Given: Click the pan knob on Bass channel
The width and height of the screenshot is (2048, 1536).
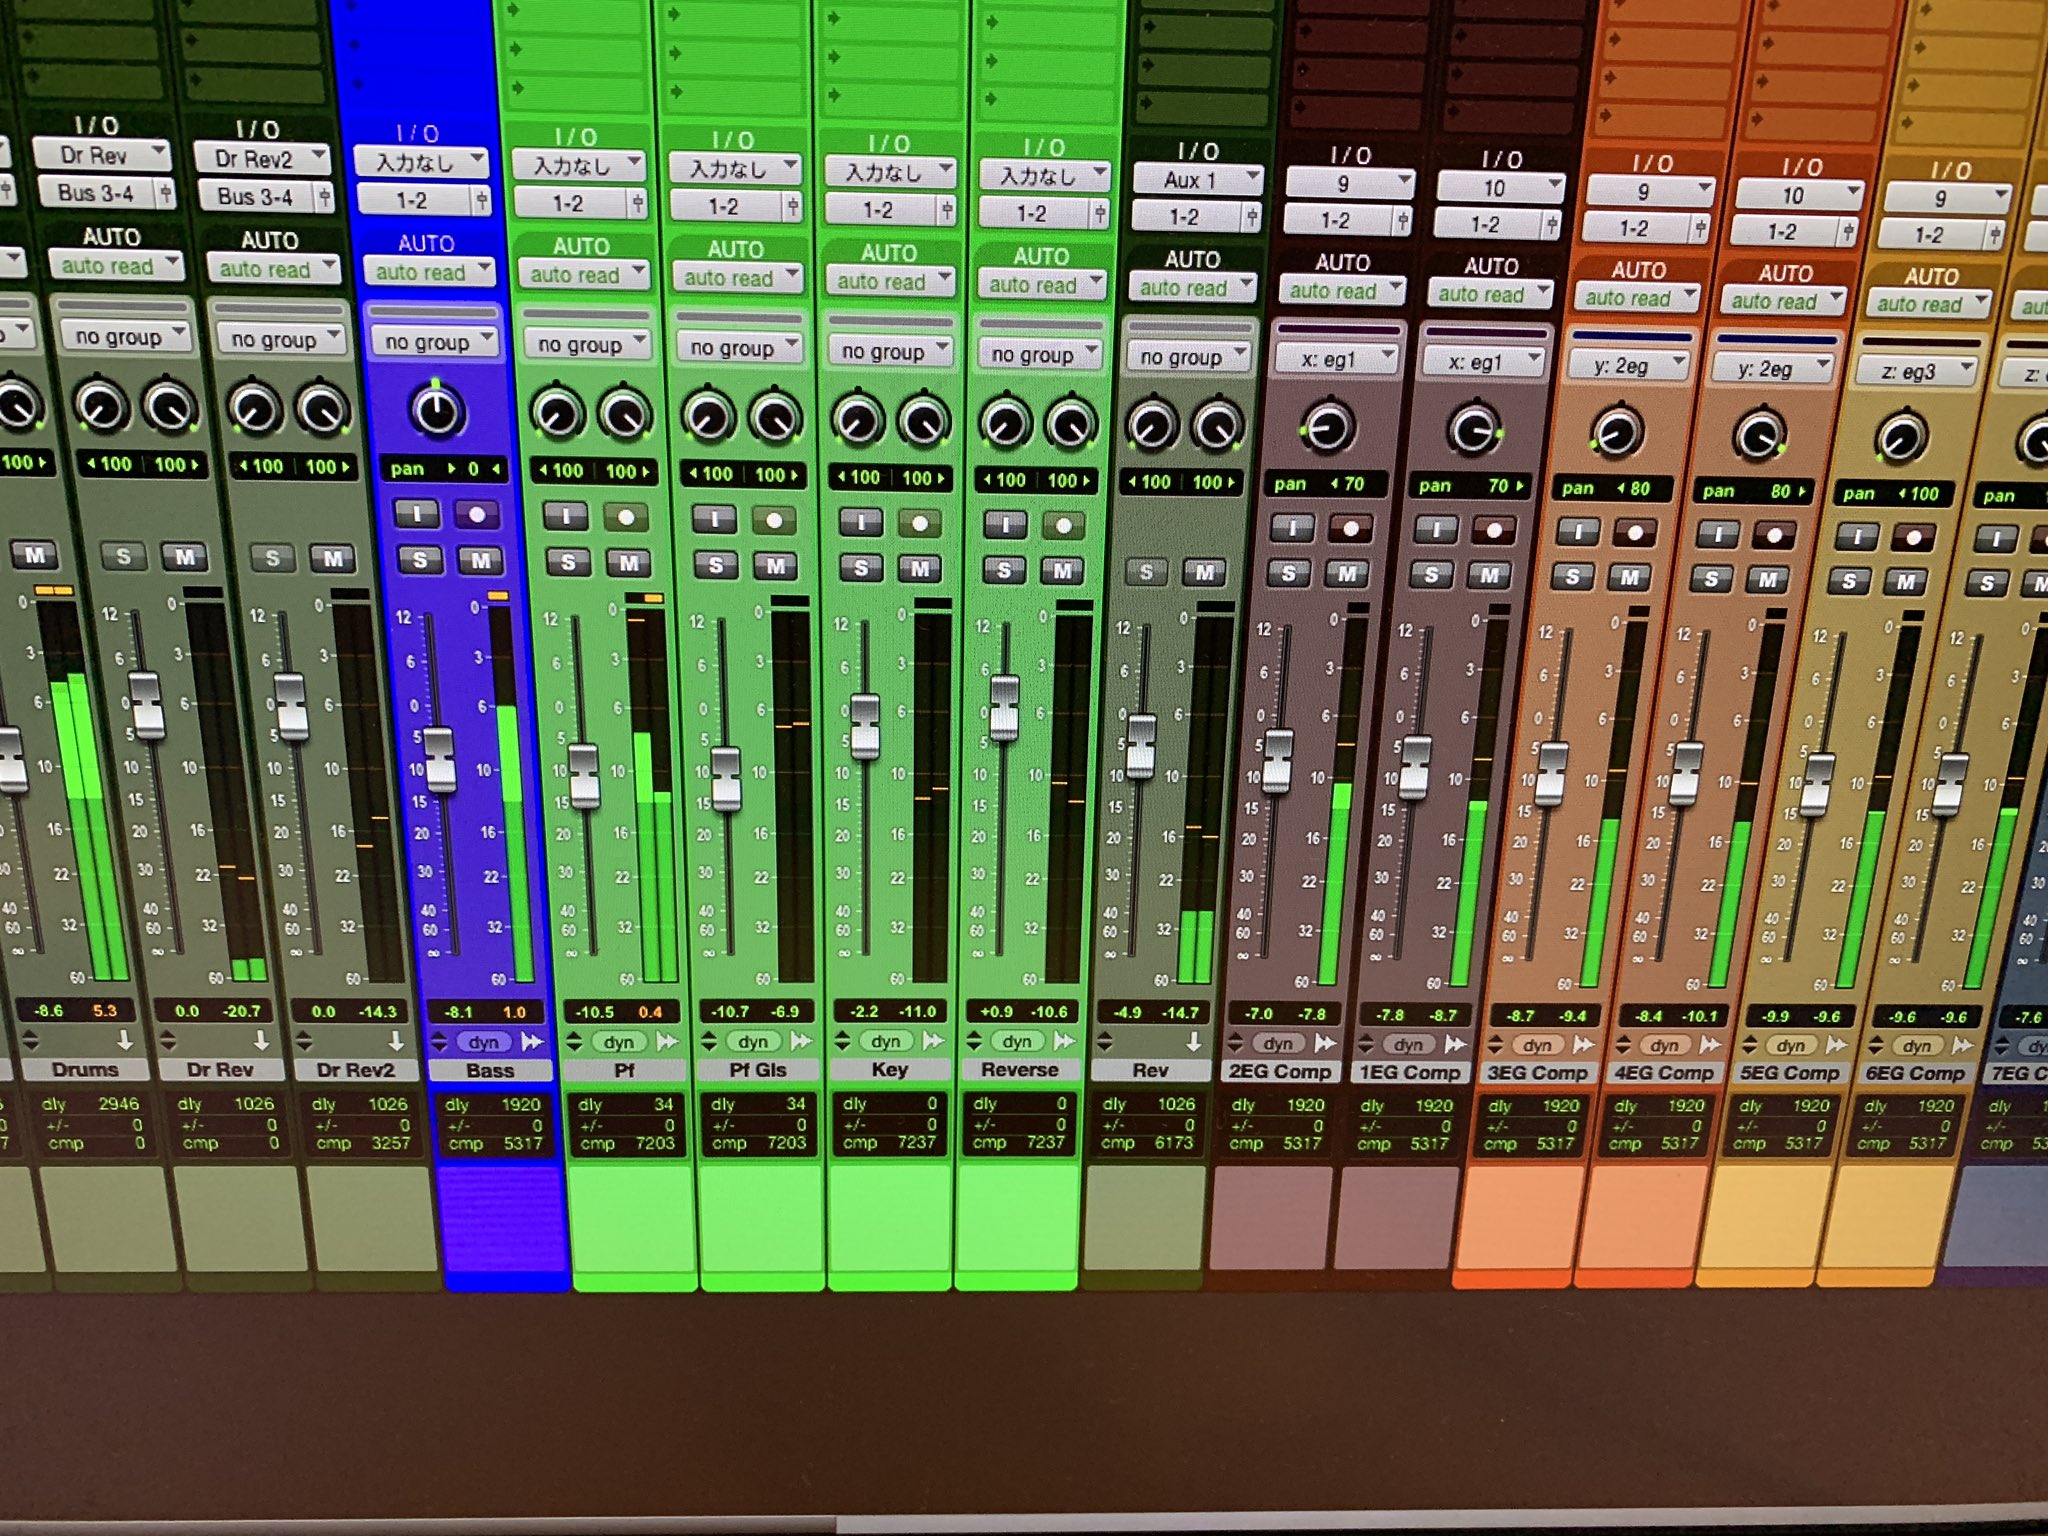Looking at the screenshot, I should coord(437,410).
